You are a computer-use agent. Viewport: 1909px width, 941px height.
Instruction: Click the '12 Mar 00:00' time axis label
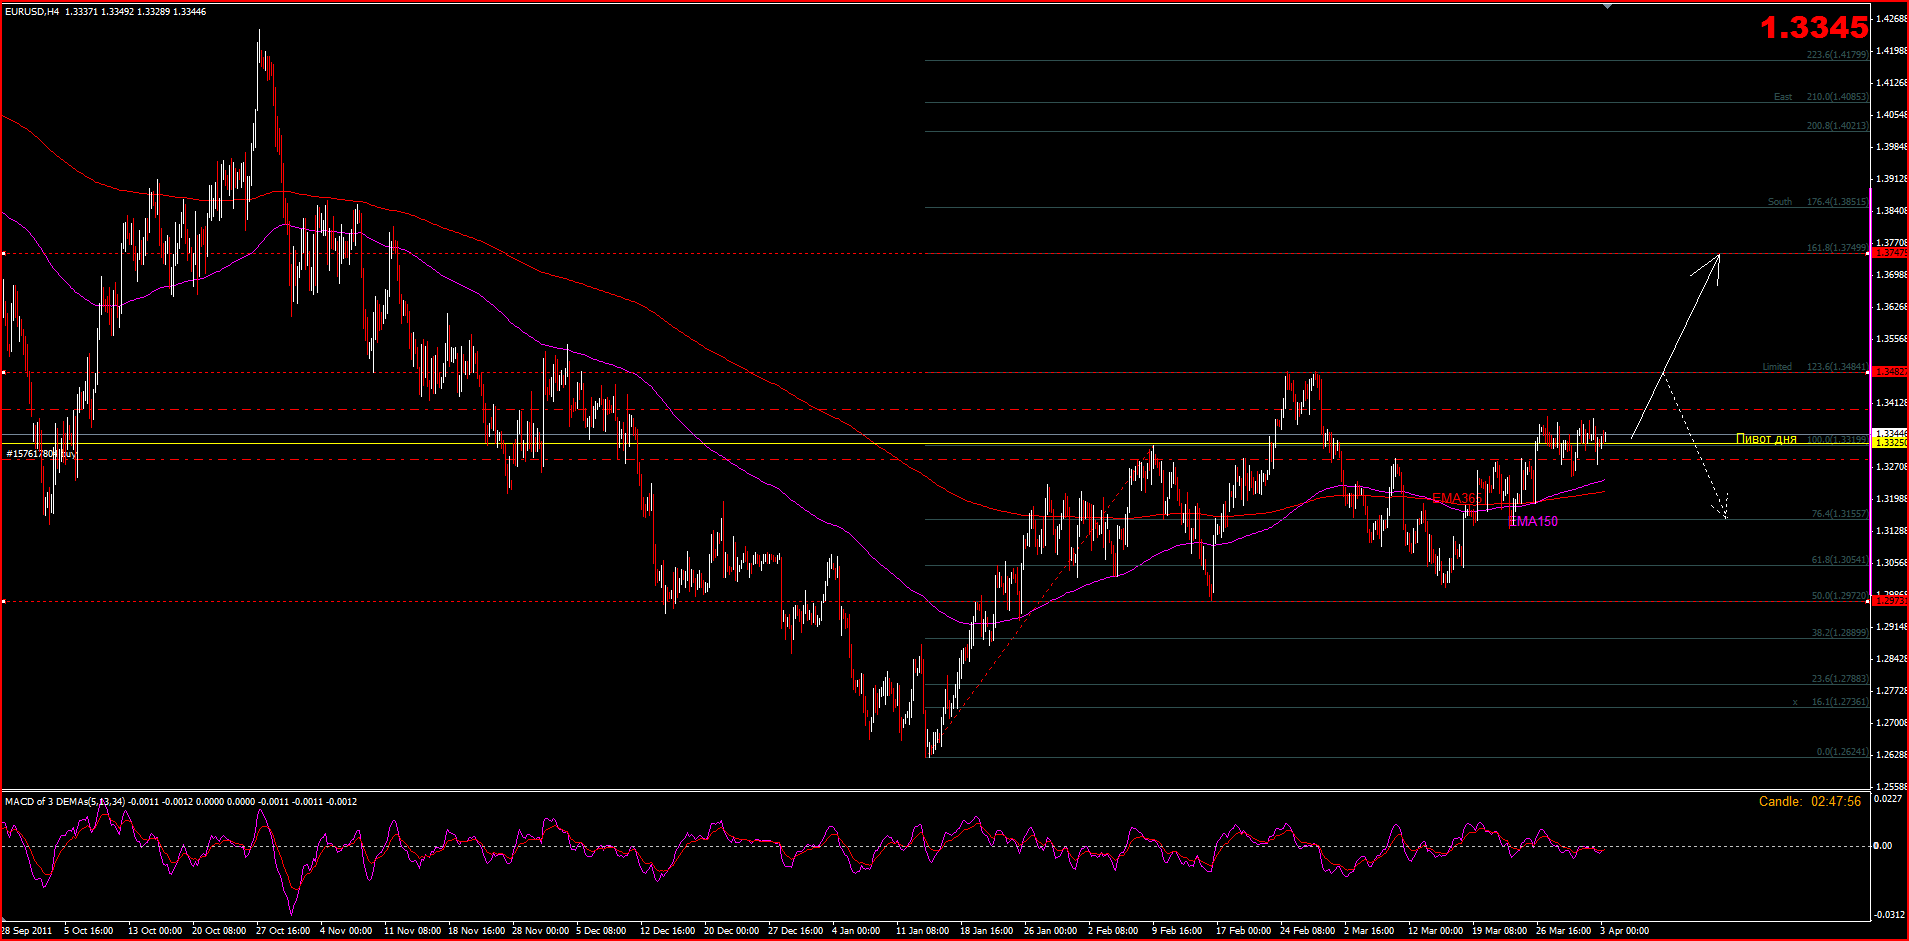coord(1435,931)
